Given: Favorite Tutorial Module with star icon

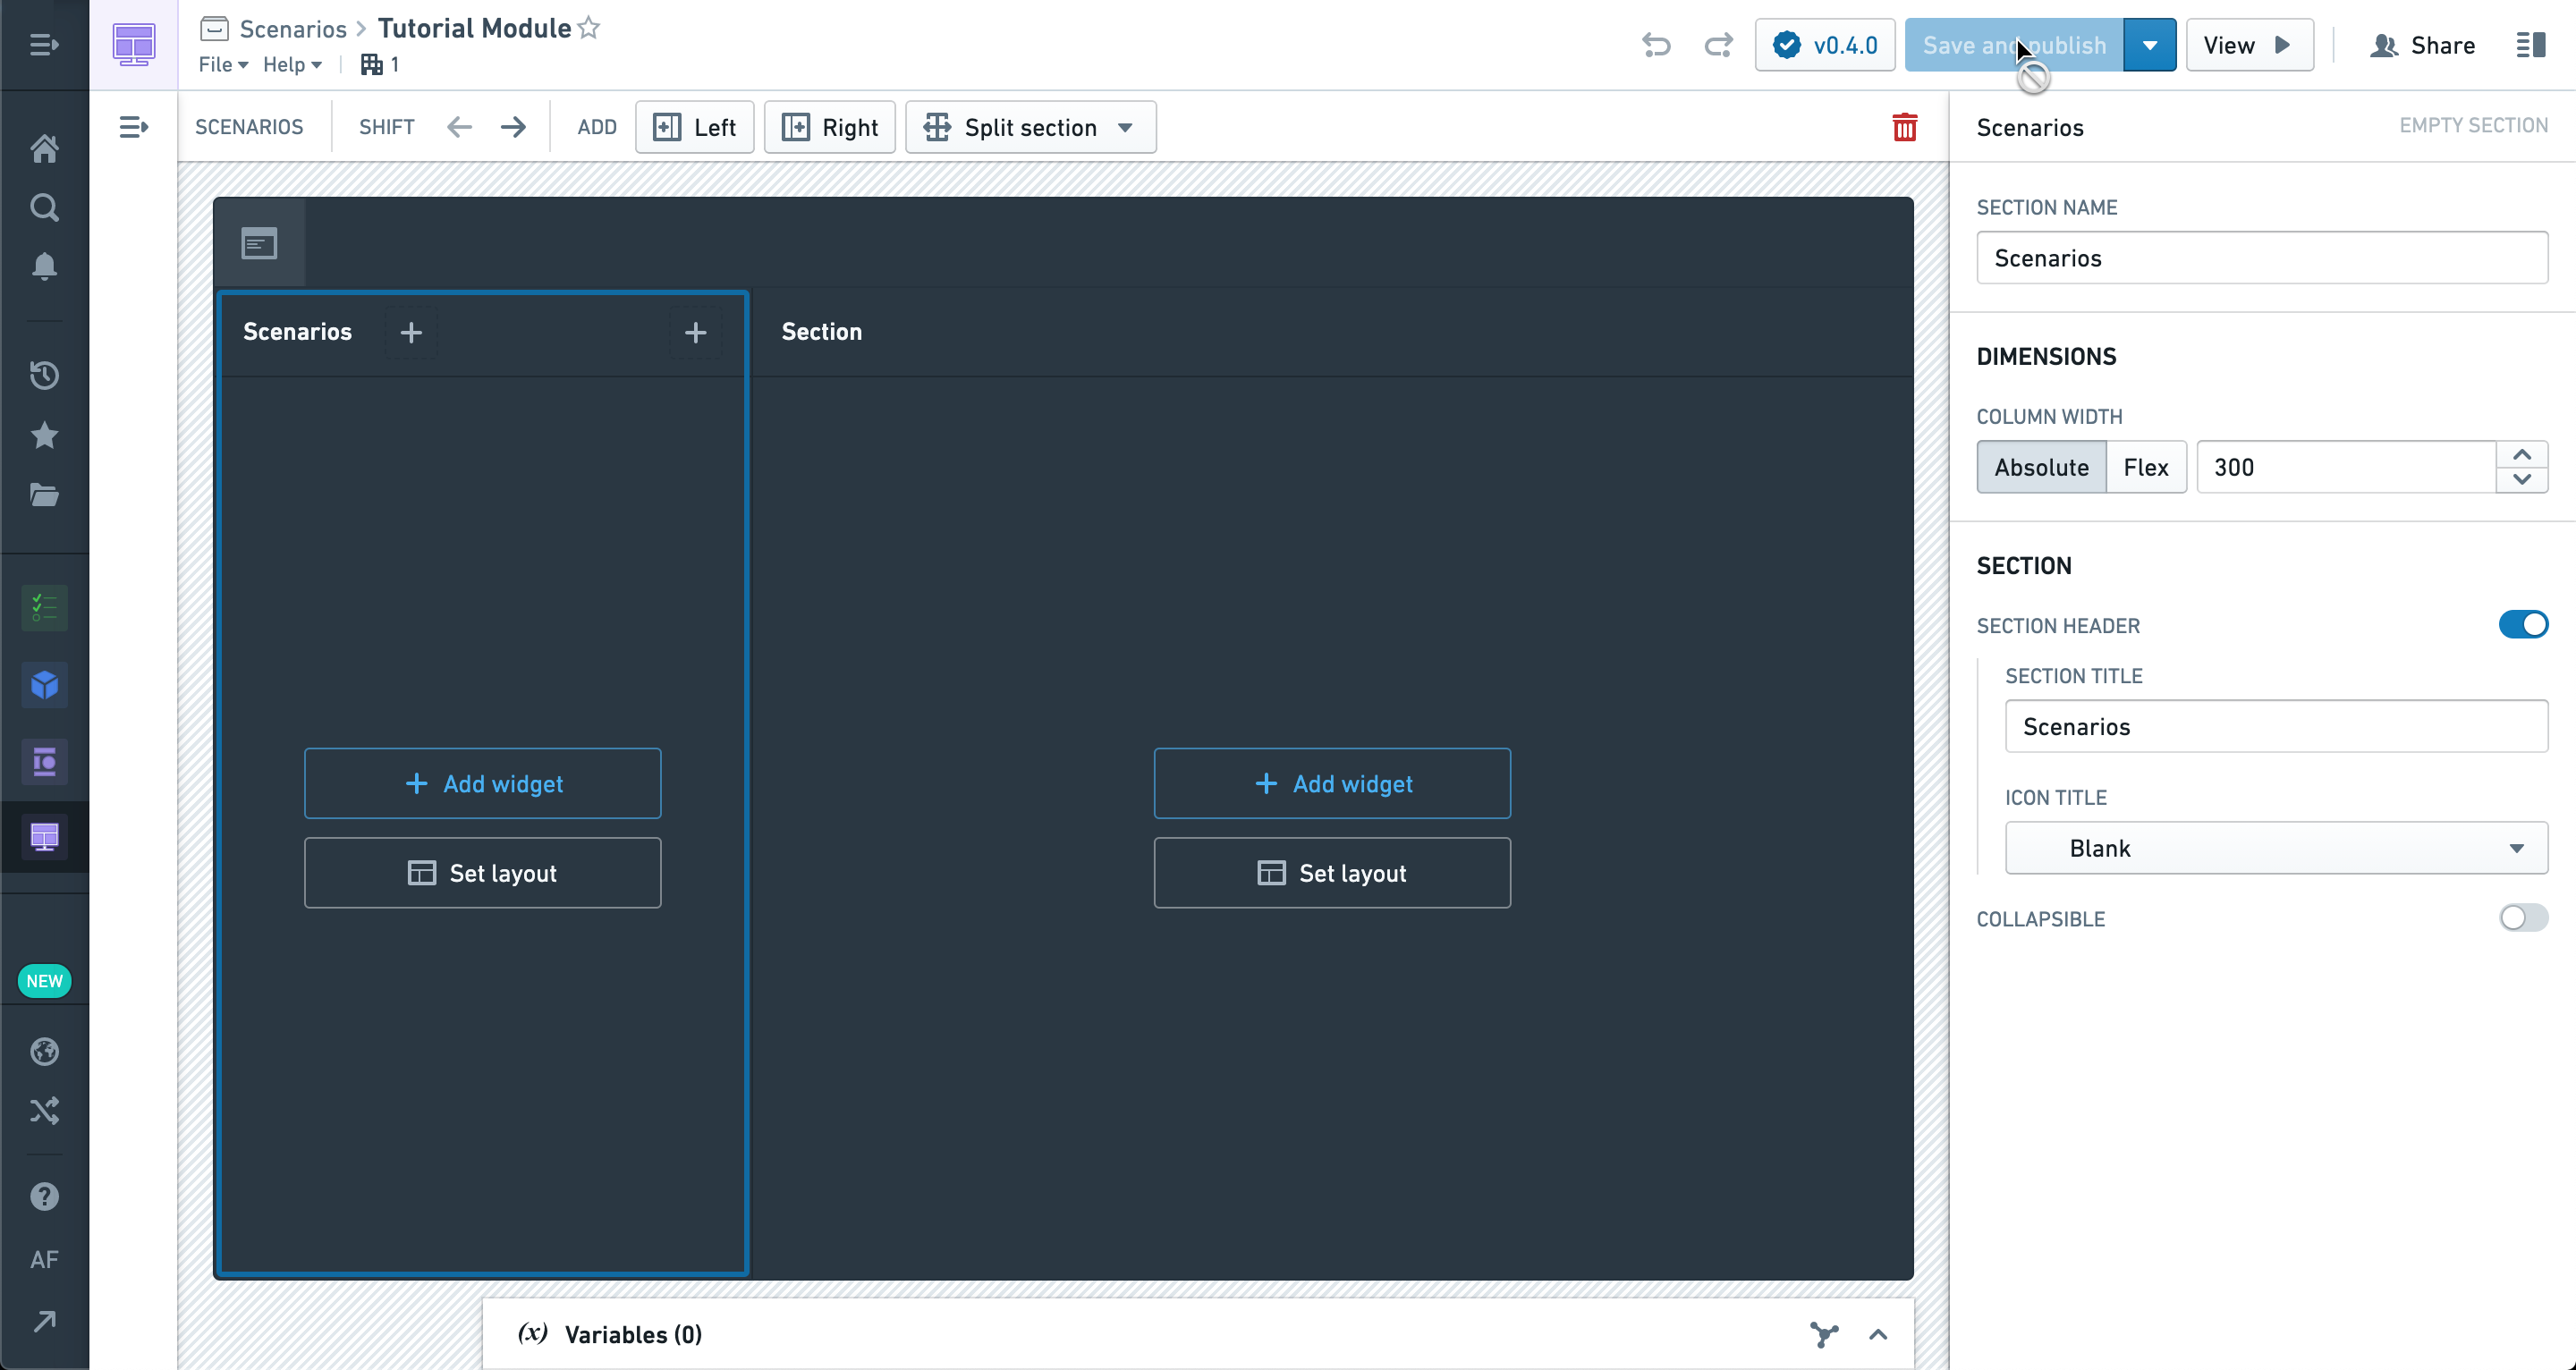Looking at the screenshot, I should [x=589, y=28].
